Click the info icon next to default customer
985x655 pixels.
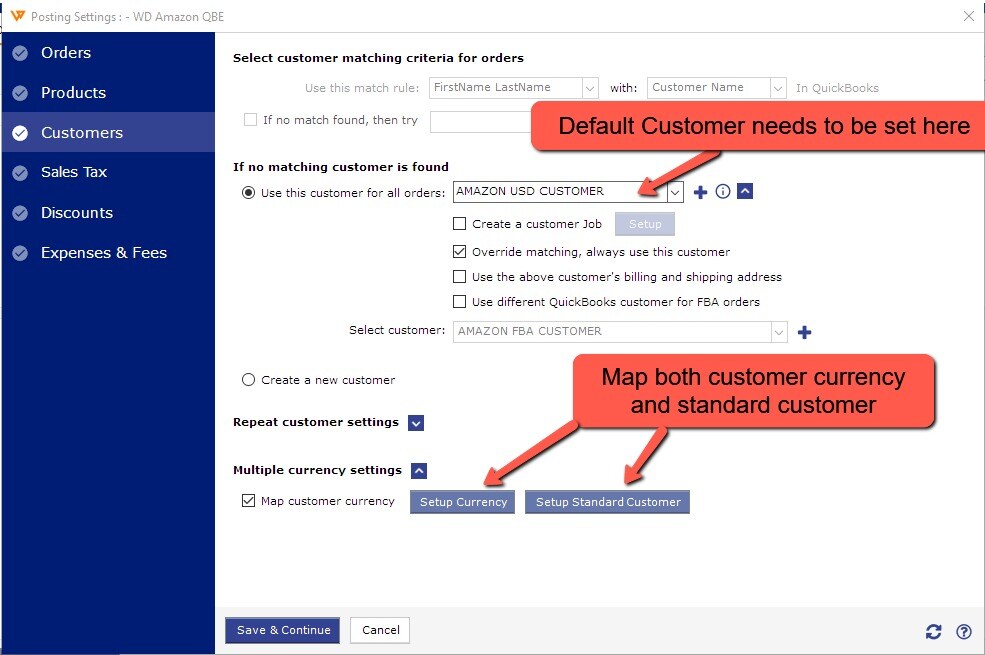tap(722, 192)
